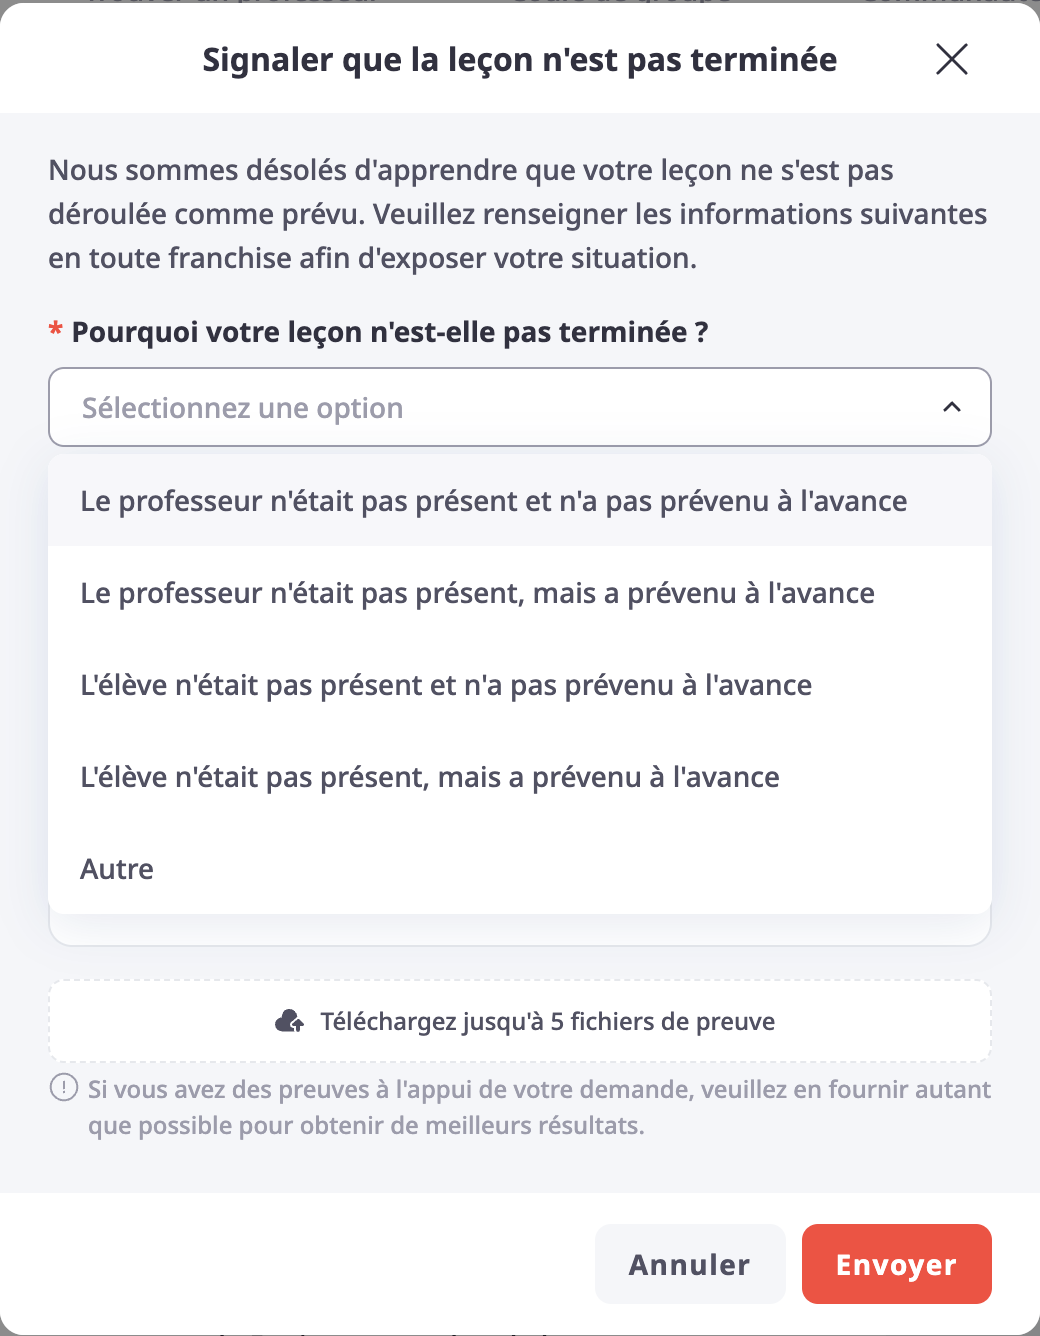Click the 'Pourquoi votre leçon n'est-elle pas terminée ?' label

pos(390,331)
